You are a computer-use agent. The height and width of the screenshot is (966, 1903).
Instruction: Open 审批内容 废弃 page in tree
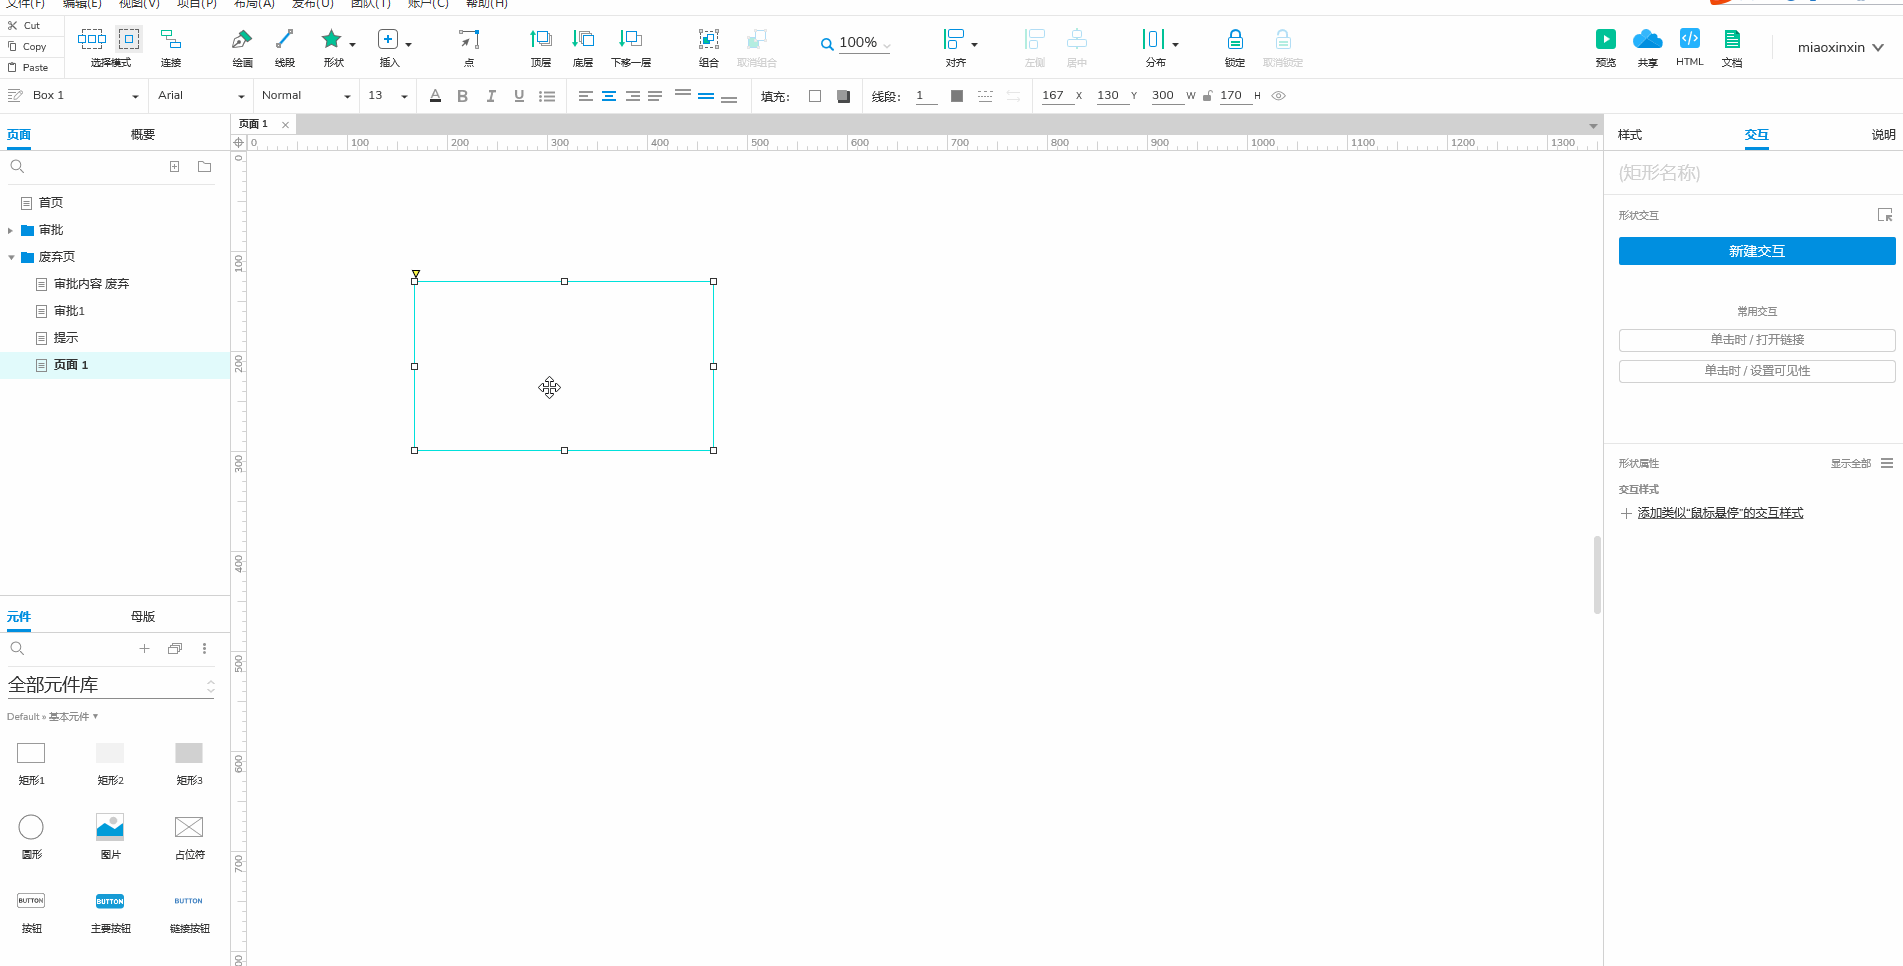[91, 284]
